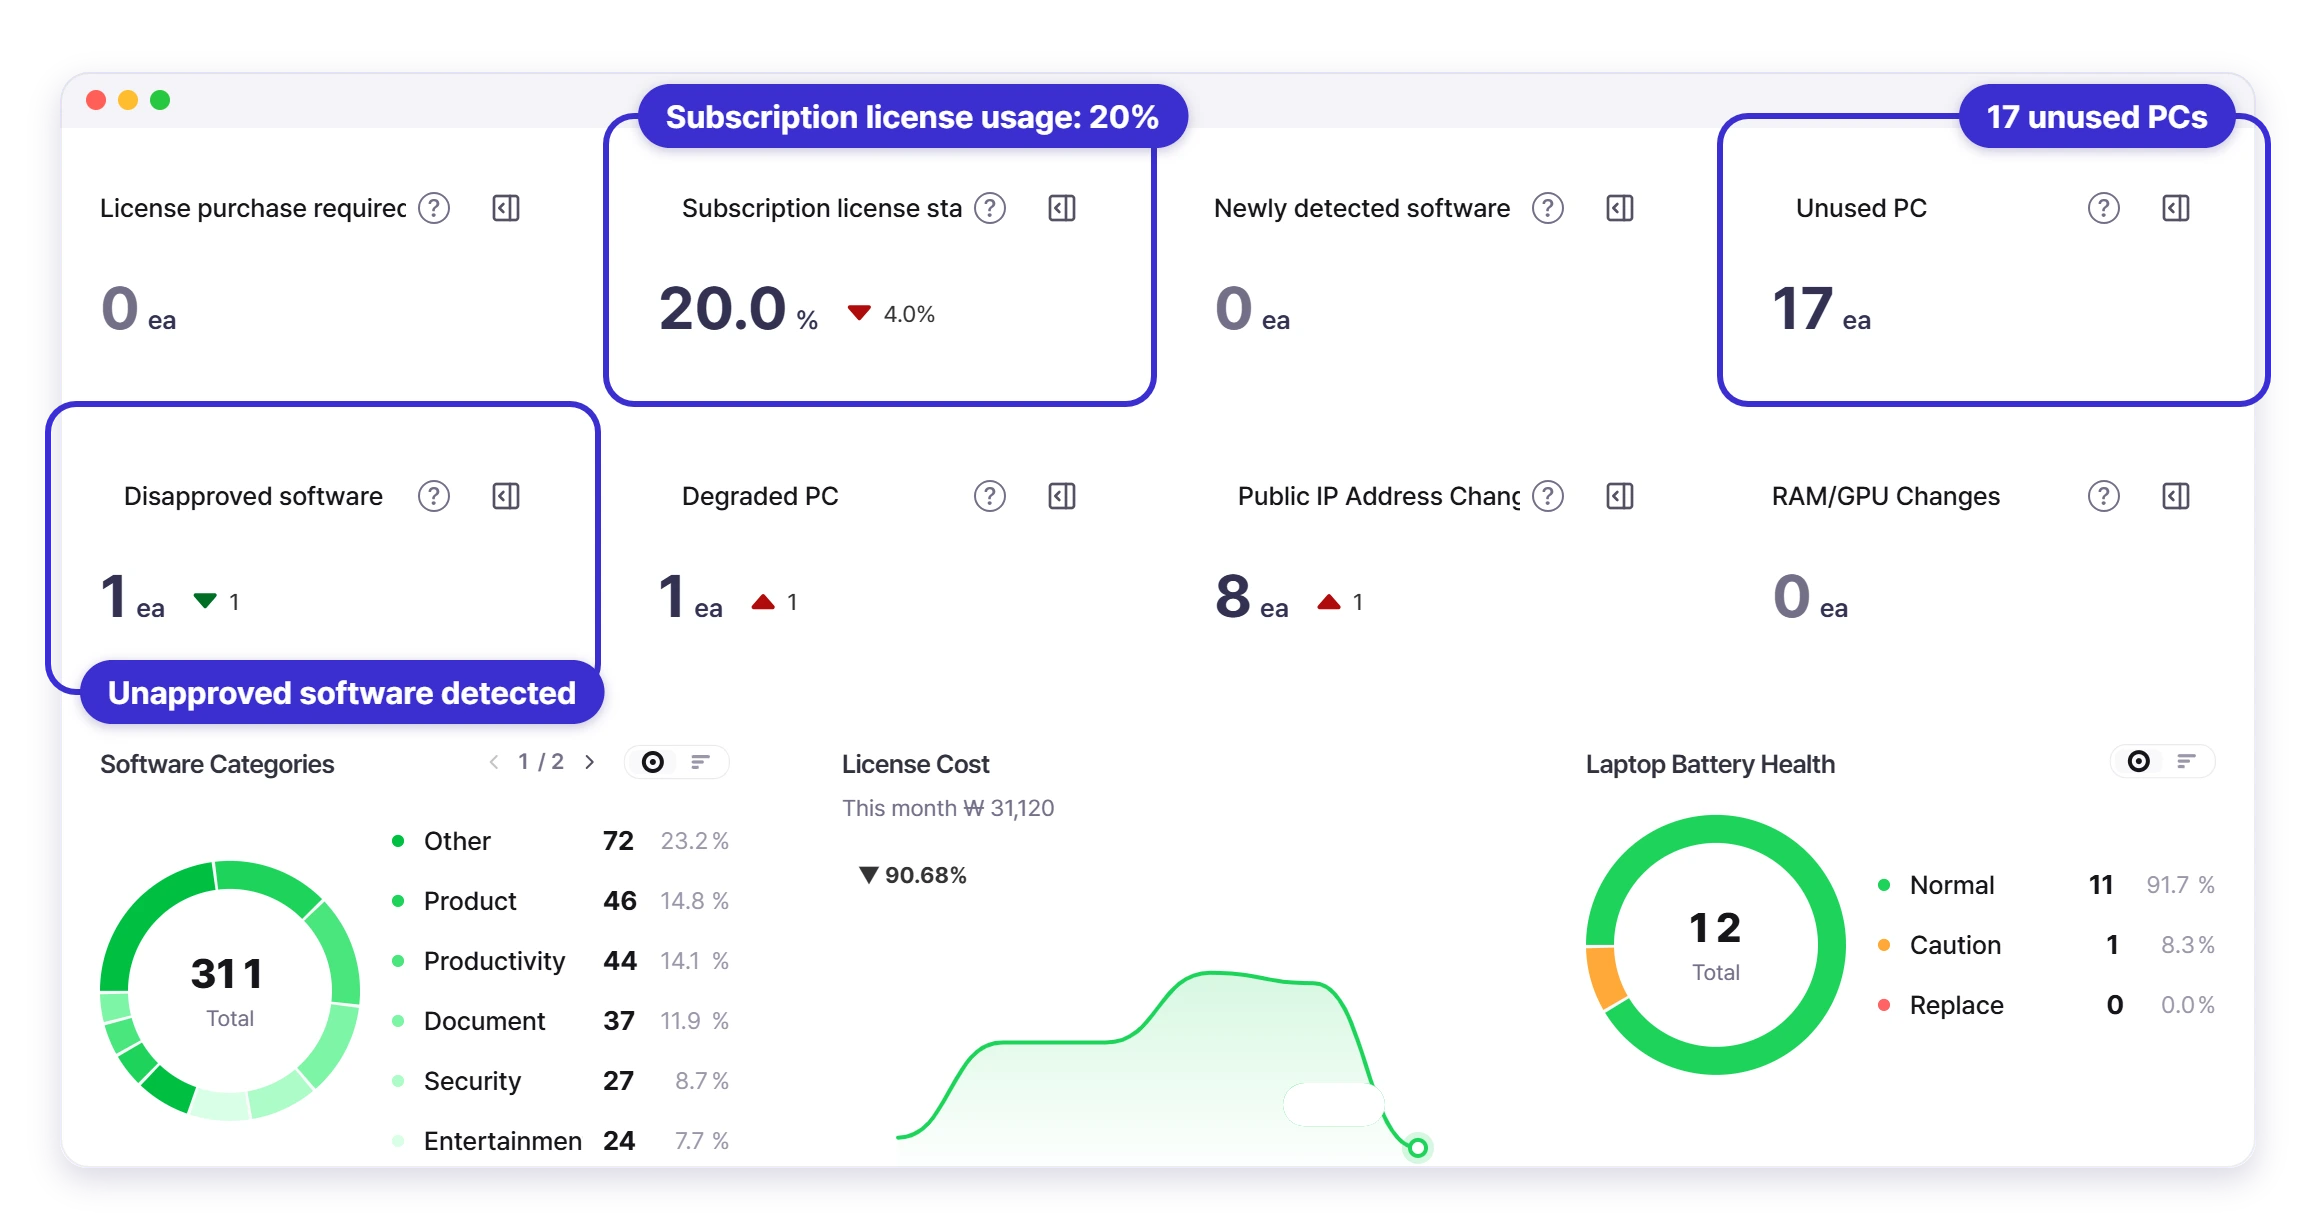
Task: Open Subscription license status side panel
Action: pyautogui.click(x=1062, y=208)
